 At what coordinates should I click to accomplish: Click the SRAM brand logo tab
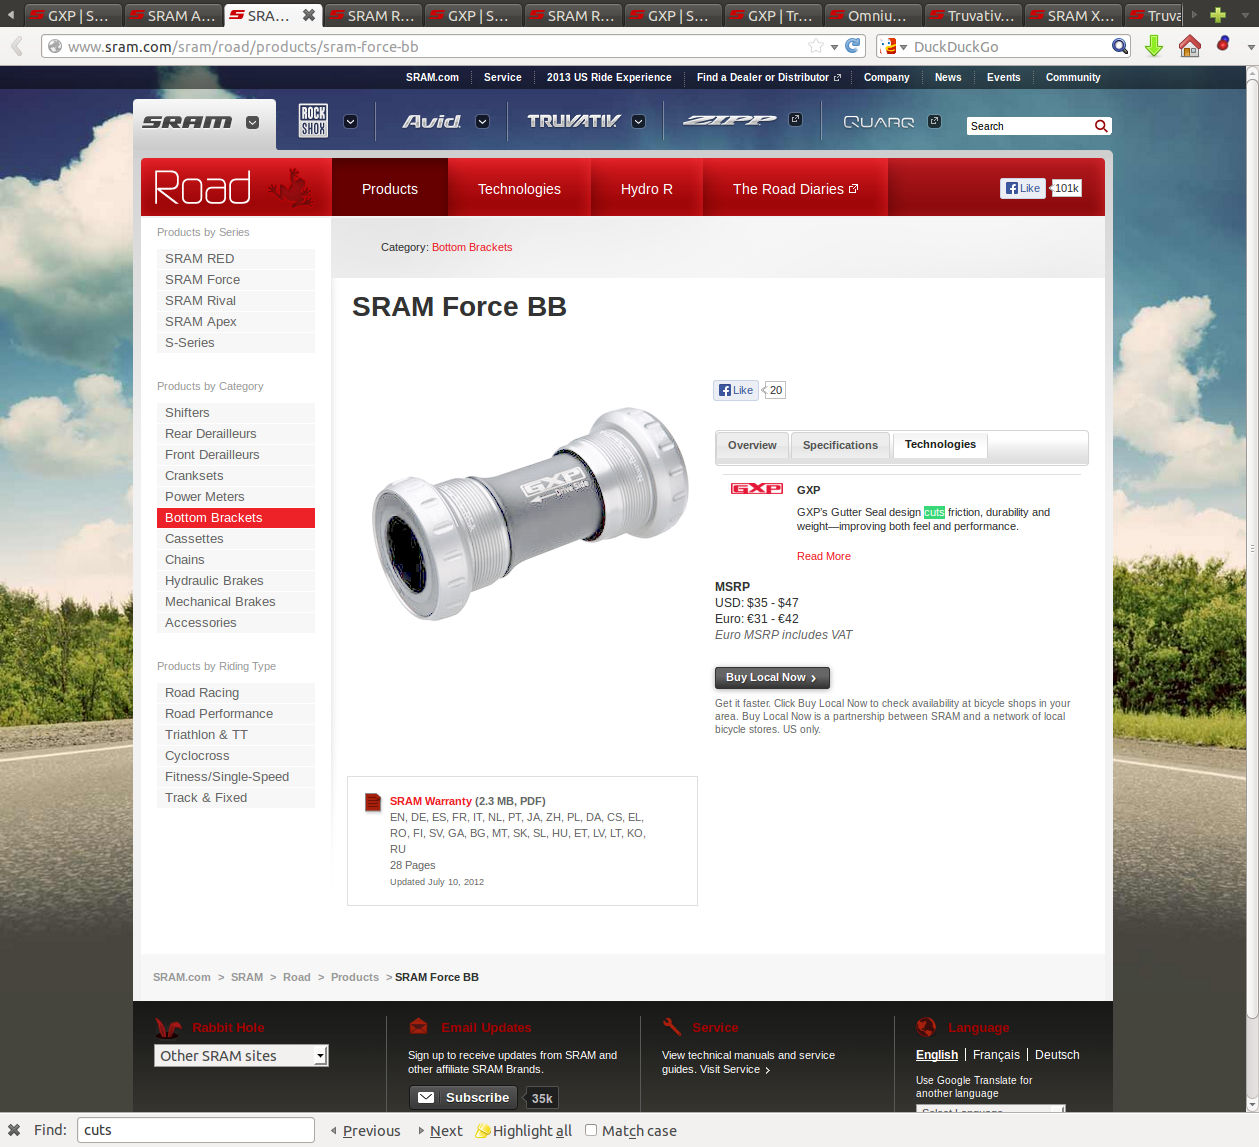coord(187,122)
